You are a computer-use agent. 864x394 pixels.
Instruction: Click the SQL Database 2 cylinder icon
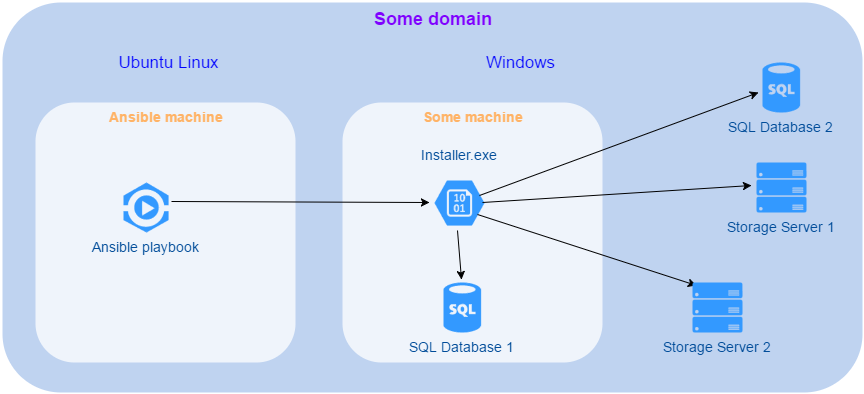(781, 88)
